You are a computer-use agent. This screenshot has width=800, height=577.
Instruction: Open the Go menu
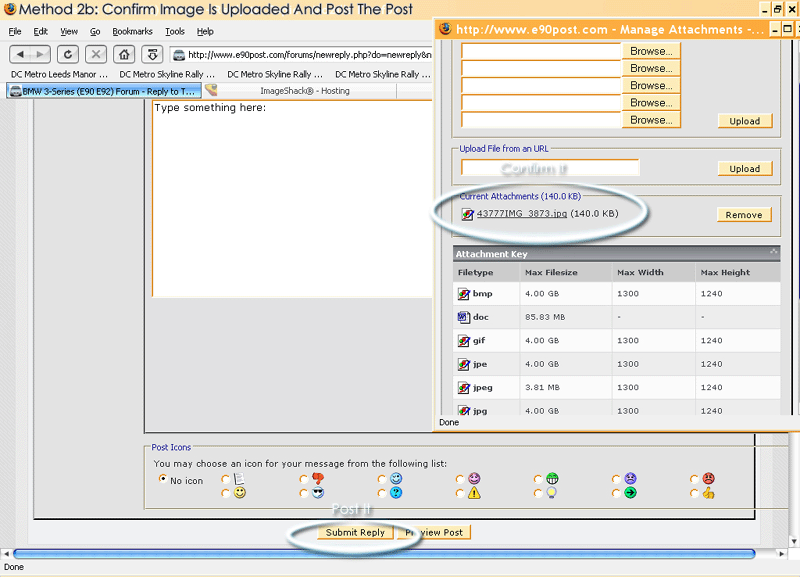[x=95, y=32]
